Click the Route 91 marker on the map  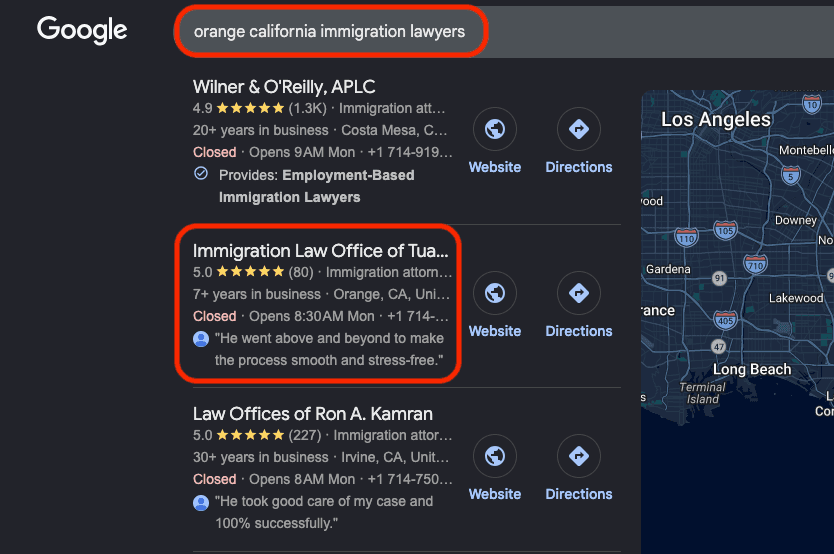[x=719, y=278]
